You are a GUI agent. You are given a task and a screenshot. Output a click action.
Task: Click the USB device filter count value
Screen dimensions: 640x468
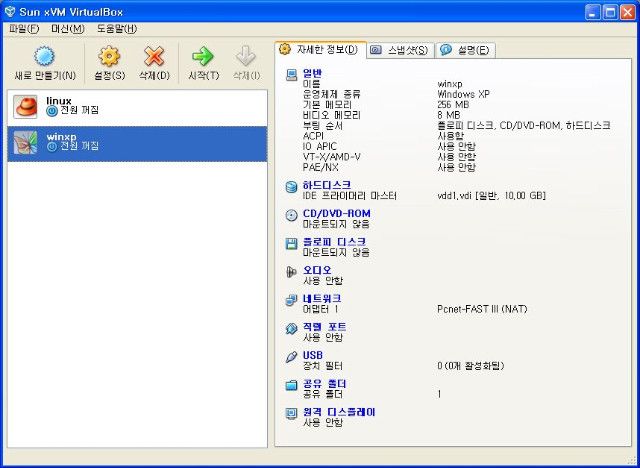(x=471, y=366)
